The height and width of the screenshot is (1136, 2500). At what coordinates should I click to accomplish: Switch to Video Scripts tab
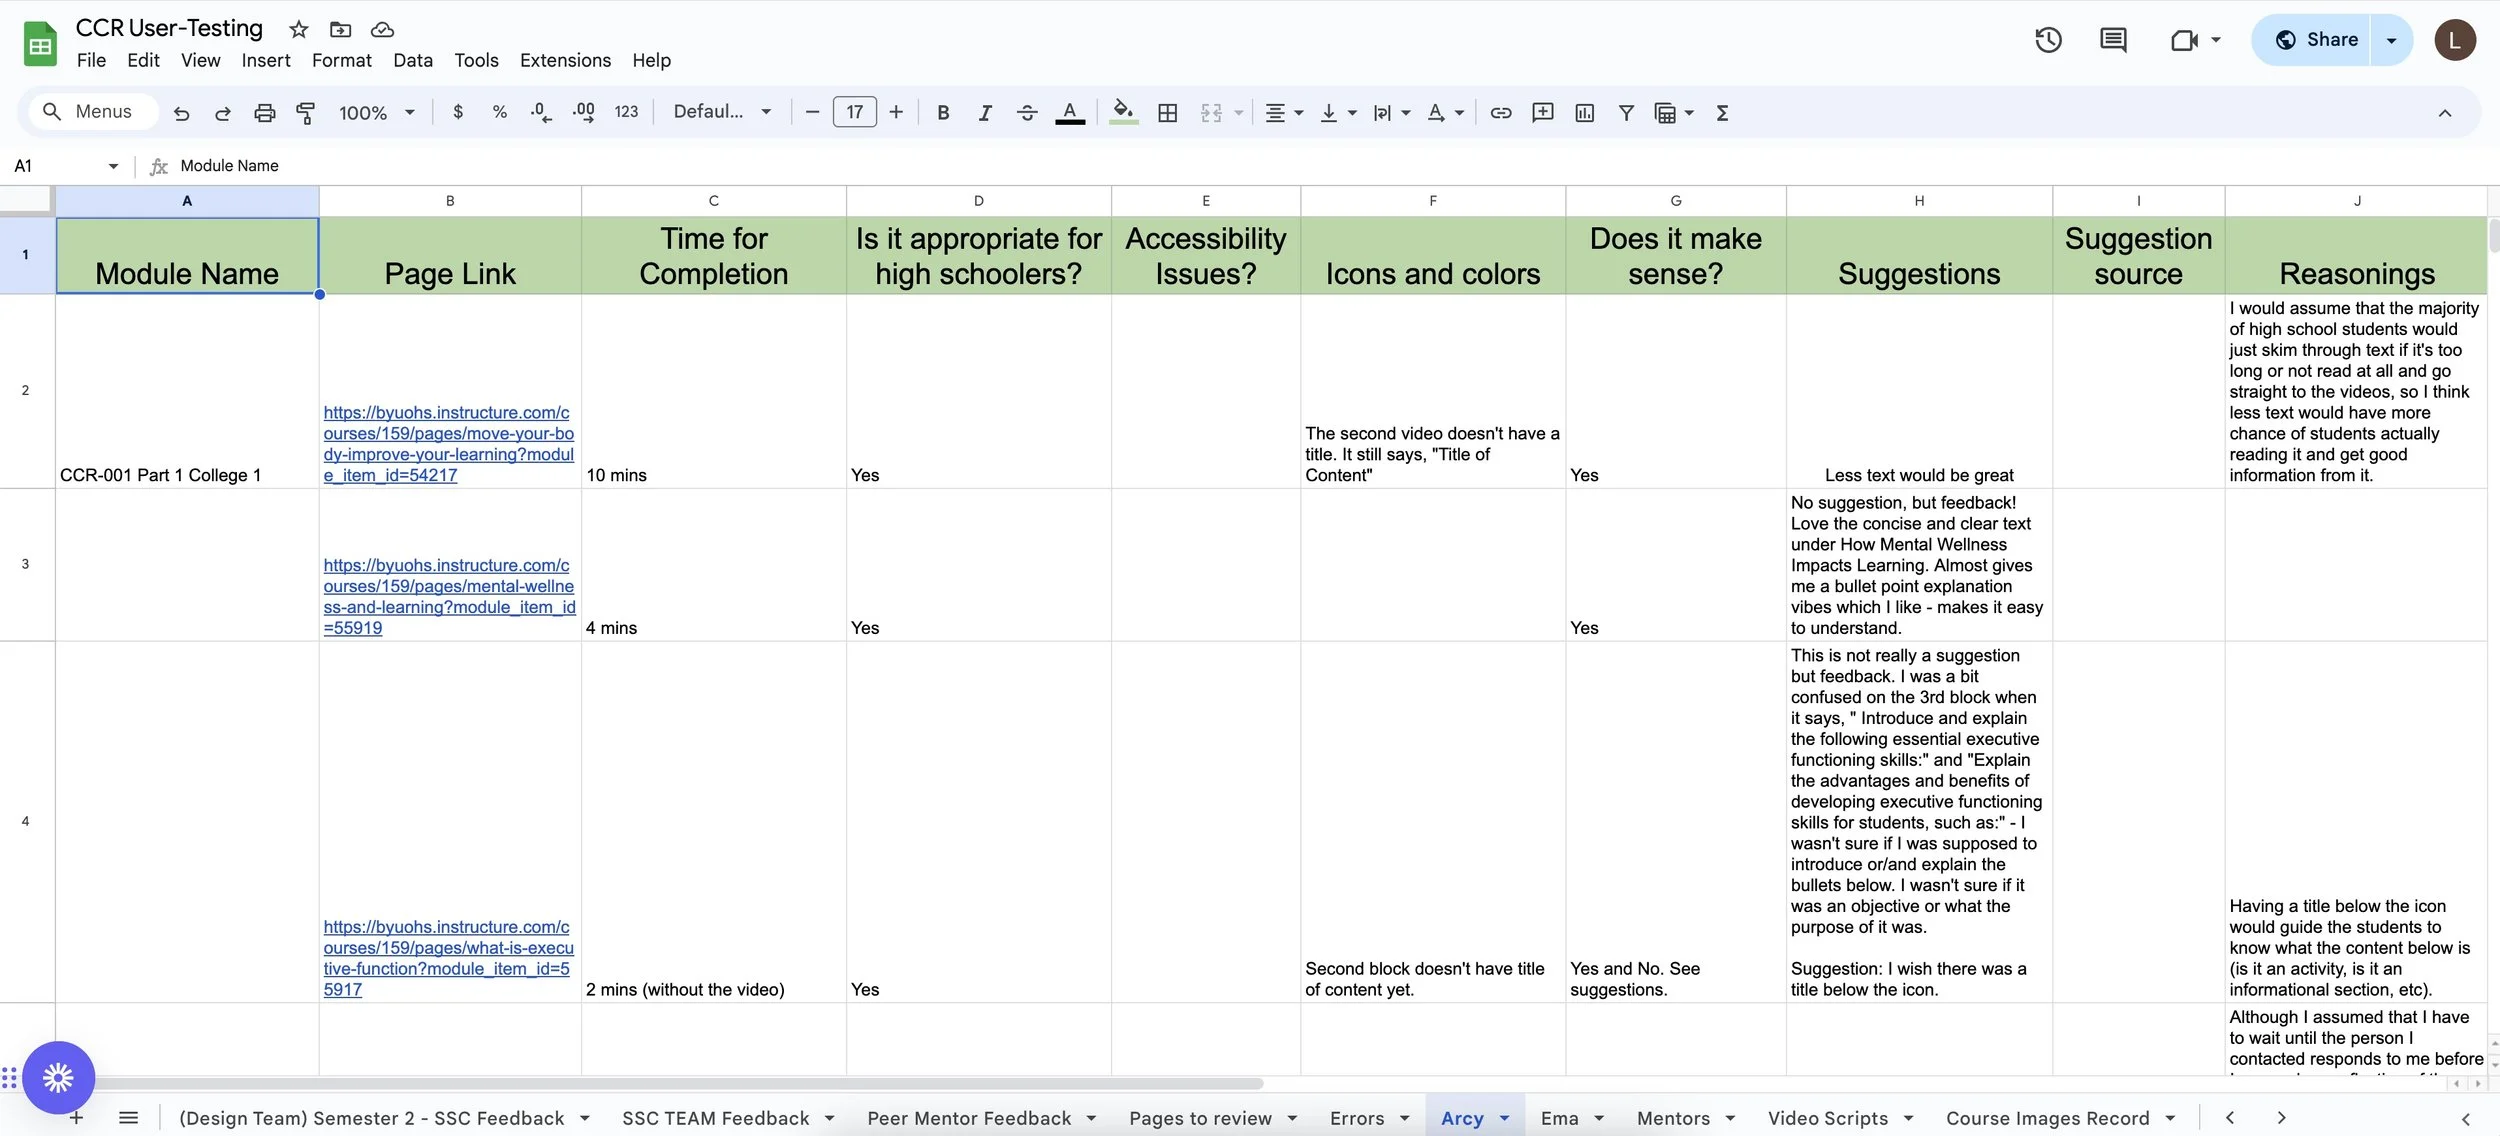click(x=1827, y=1118)
